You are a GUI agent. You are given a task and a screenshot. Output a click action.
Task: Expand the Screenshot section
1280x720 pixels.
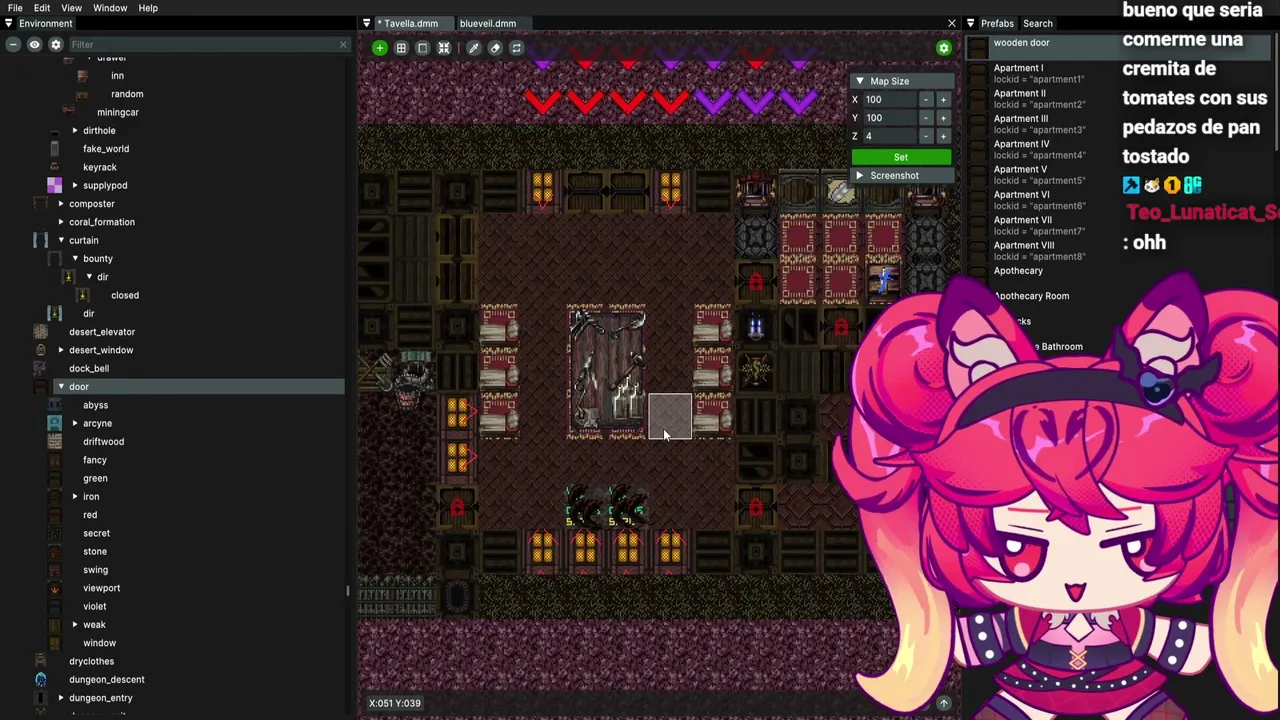coord(859,176)
